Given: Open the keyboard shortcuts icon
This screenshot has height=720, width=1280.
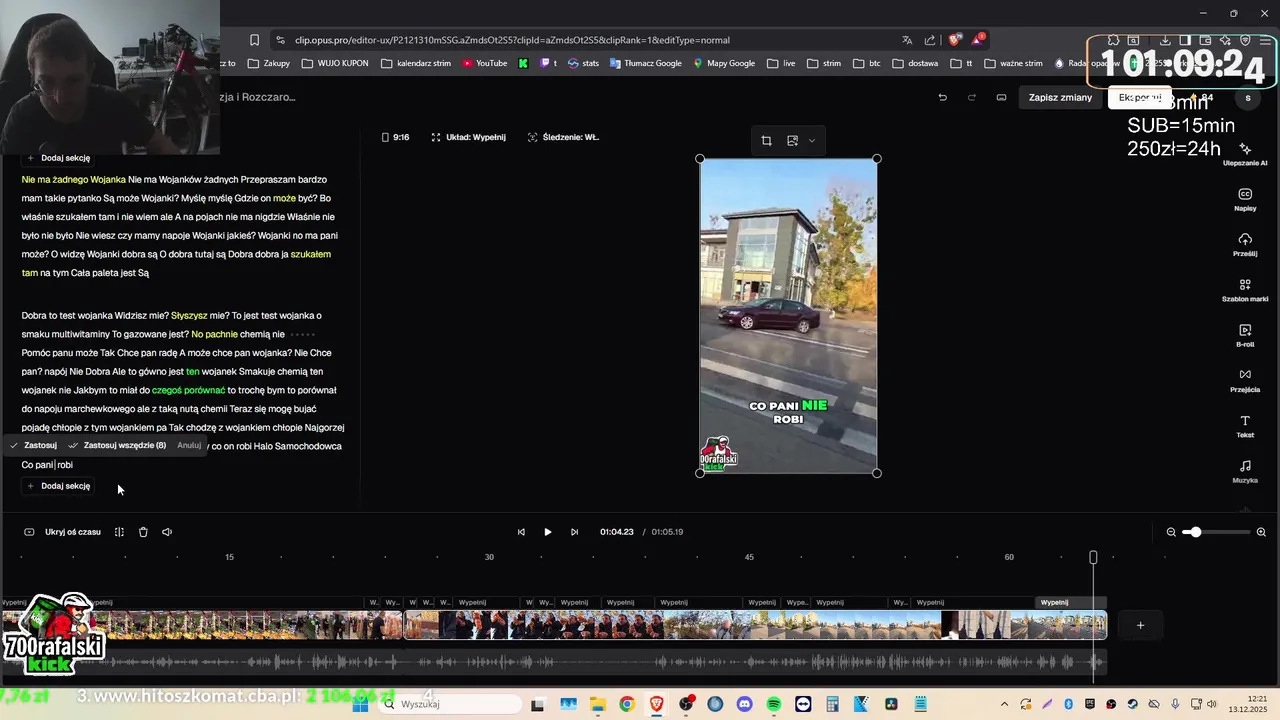Looking at the screenshot, I should [x=1001, y=97].
